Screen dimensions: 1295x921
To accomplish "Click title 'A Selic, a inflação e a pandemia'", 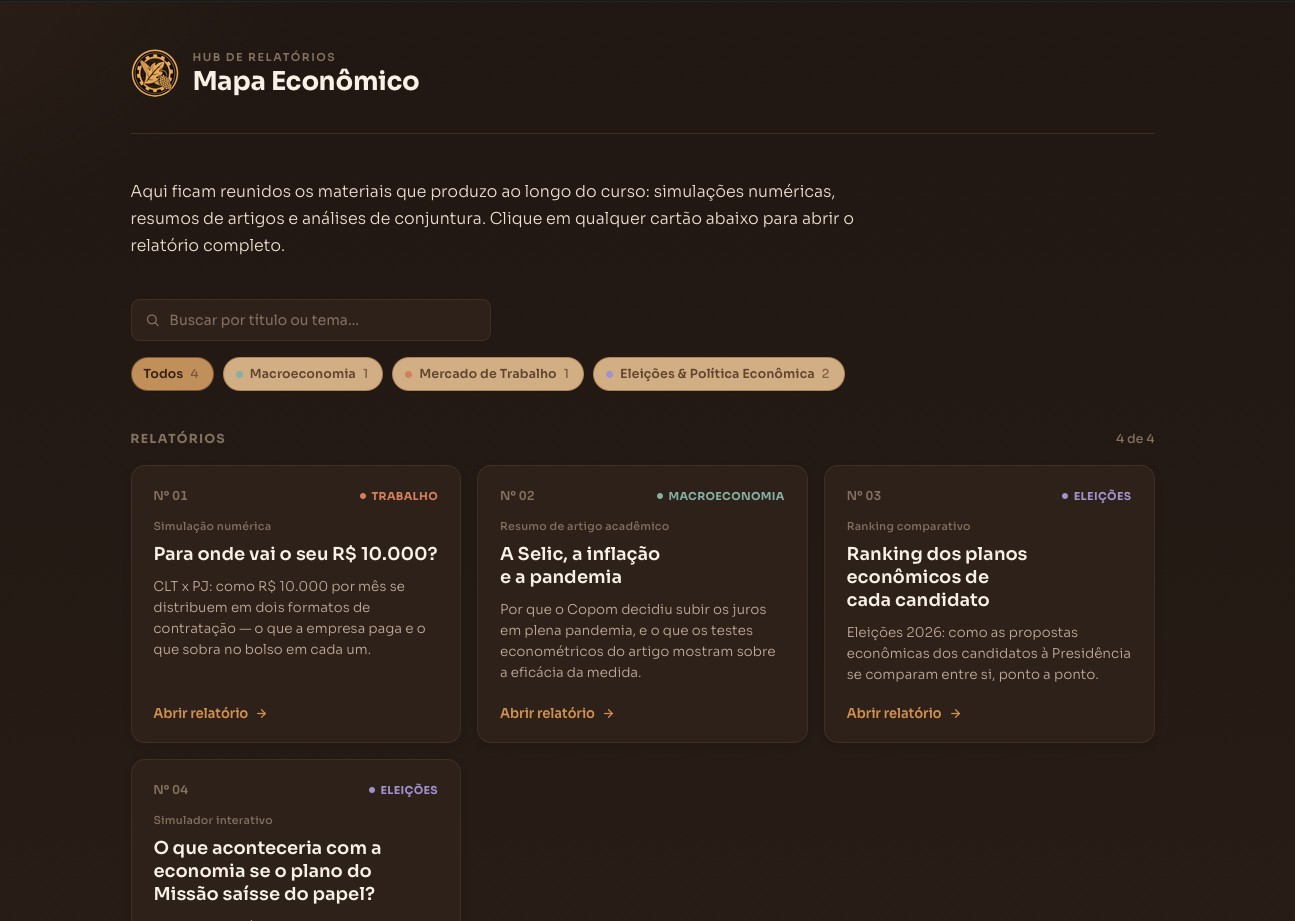I will point(580,565).
